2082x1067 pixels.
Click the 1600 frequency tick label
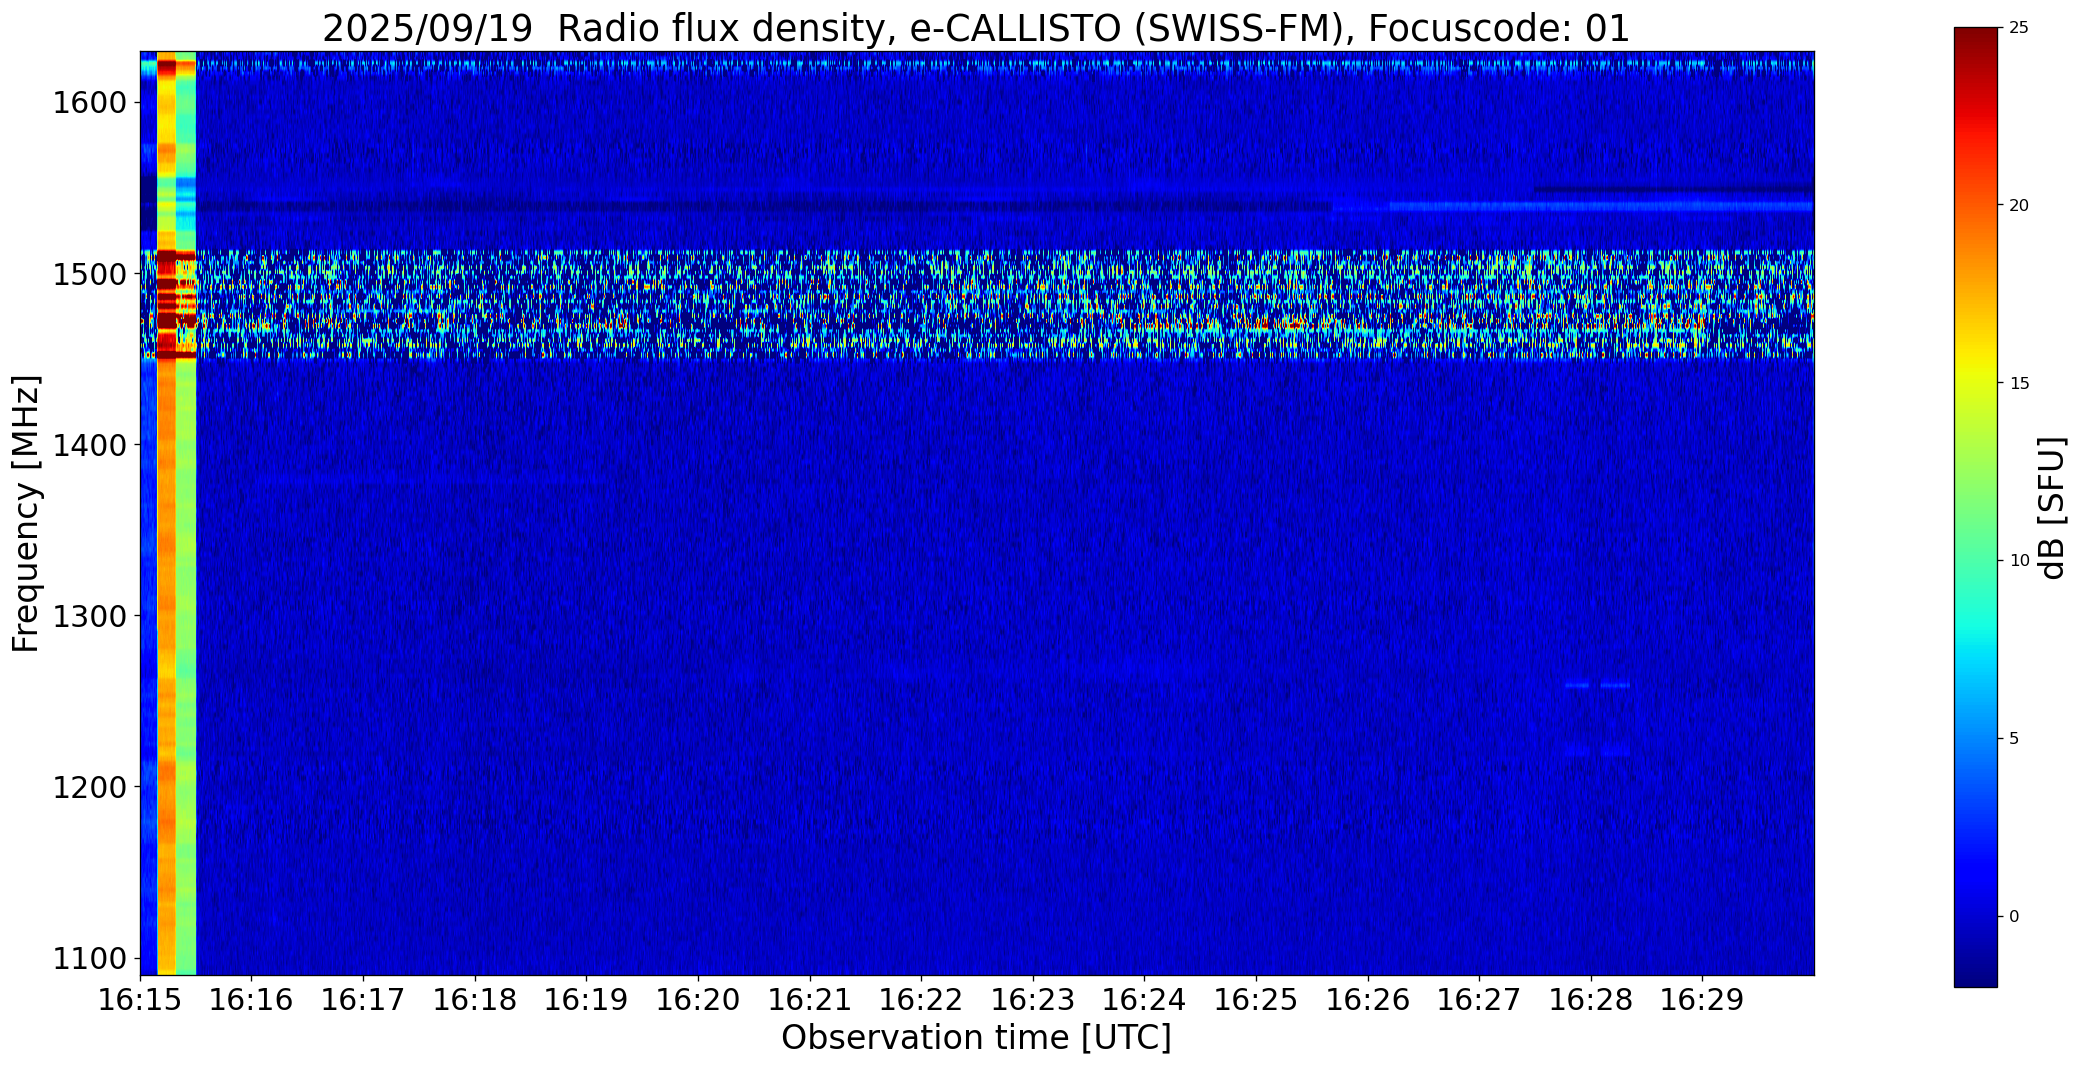(90, 103)
